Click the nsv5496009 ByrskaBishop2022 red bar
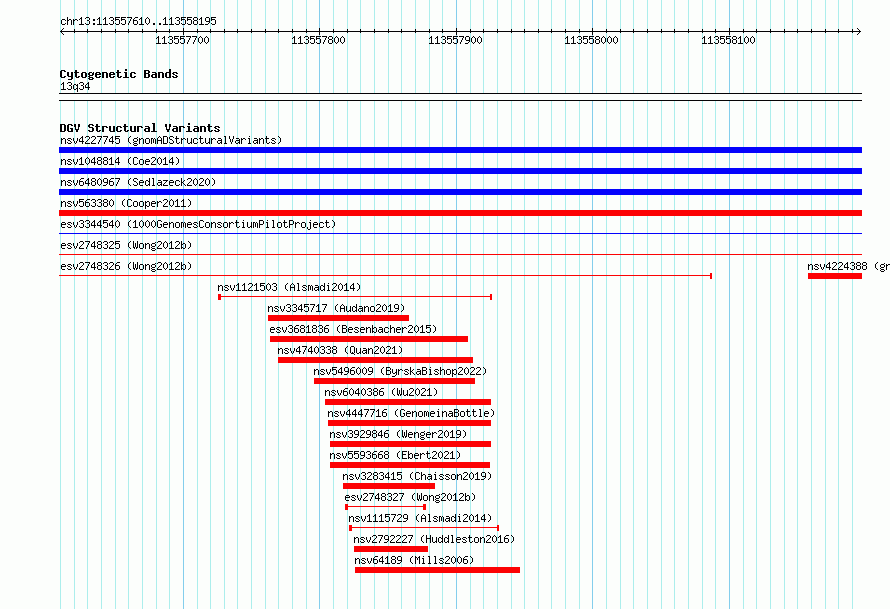This screenshot has width=890, height=609. (394, 381)
